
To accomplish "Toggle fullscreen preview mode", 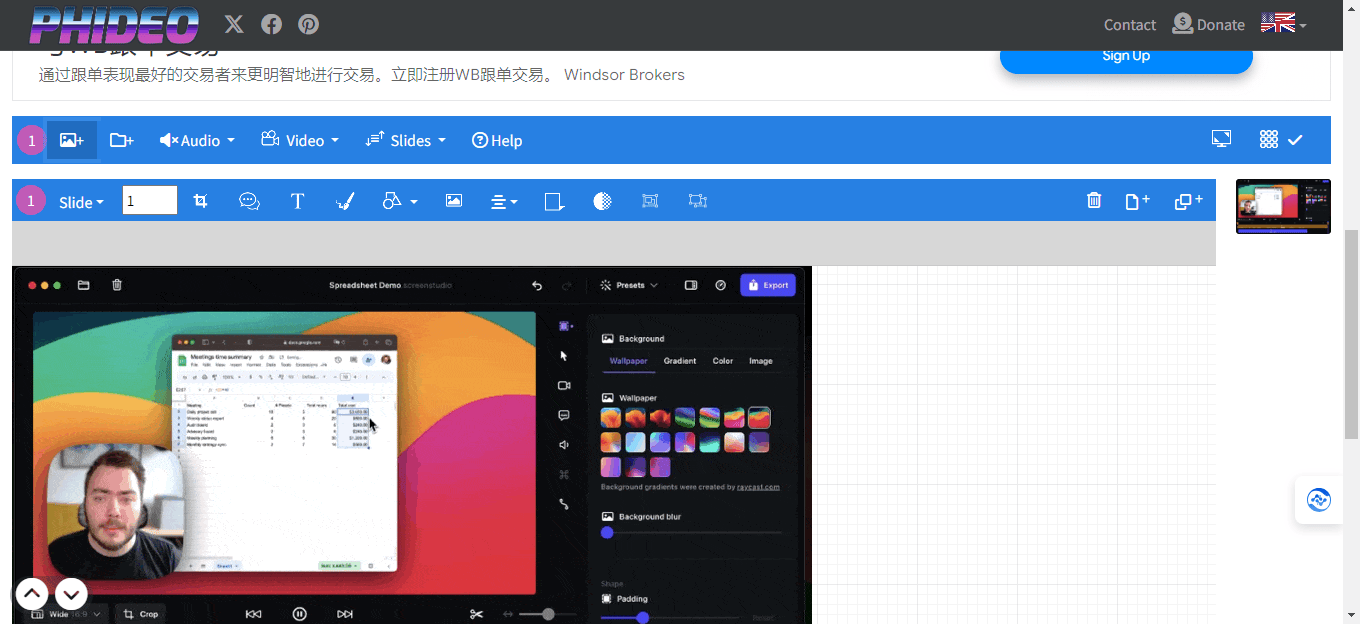I will point(1221,140).
